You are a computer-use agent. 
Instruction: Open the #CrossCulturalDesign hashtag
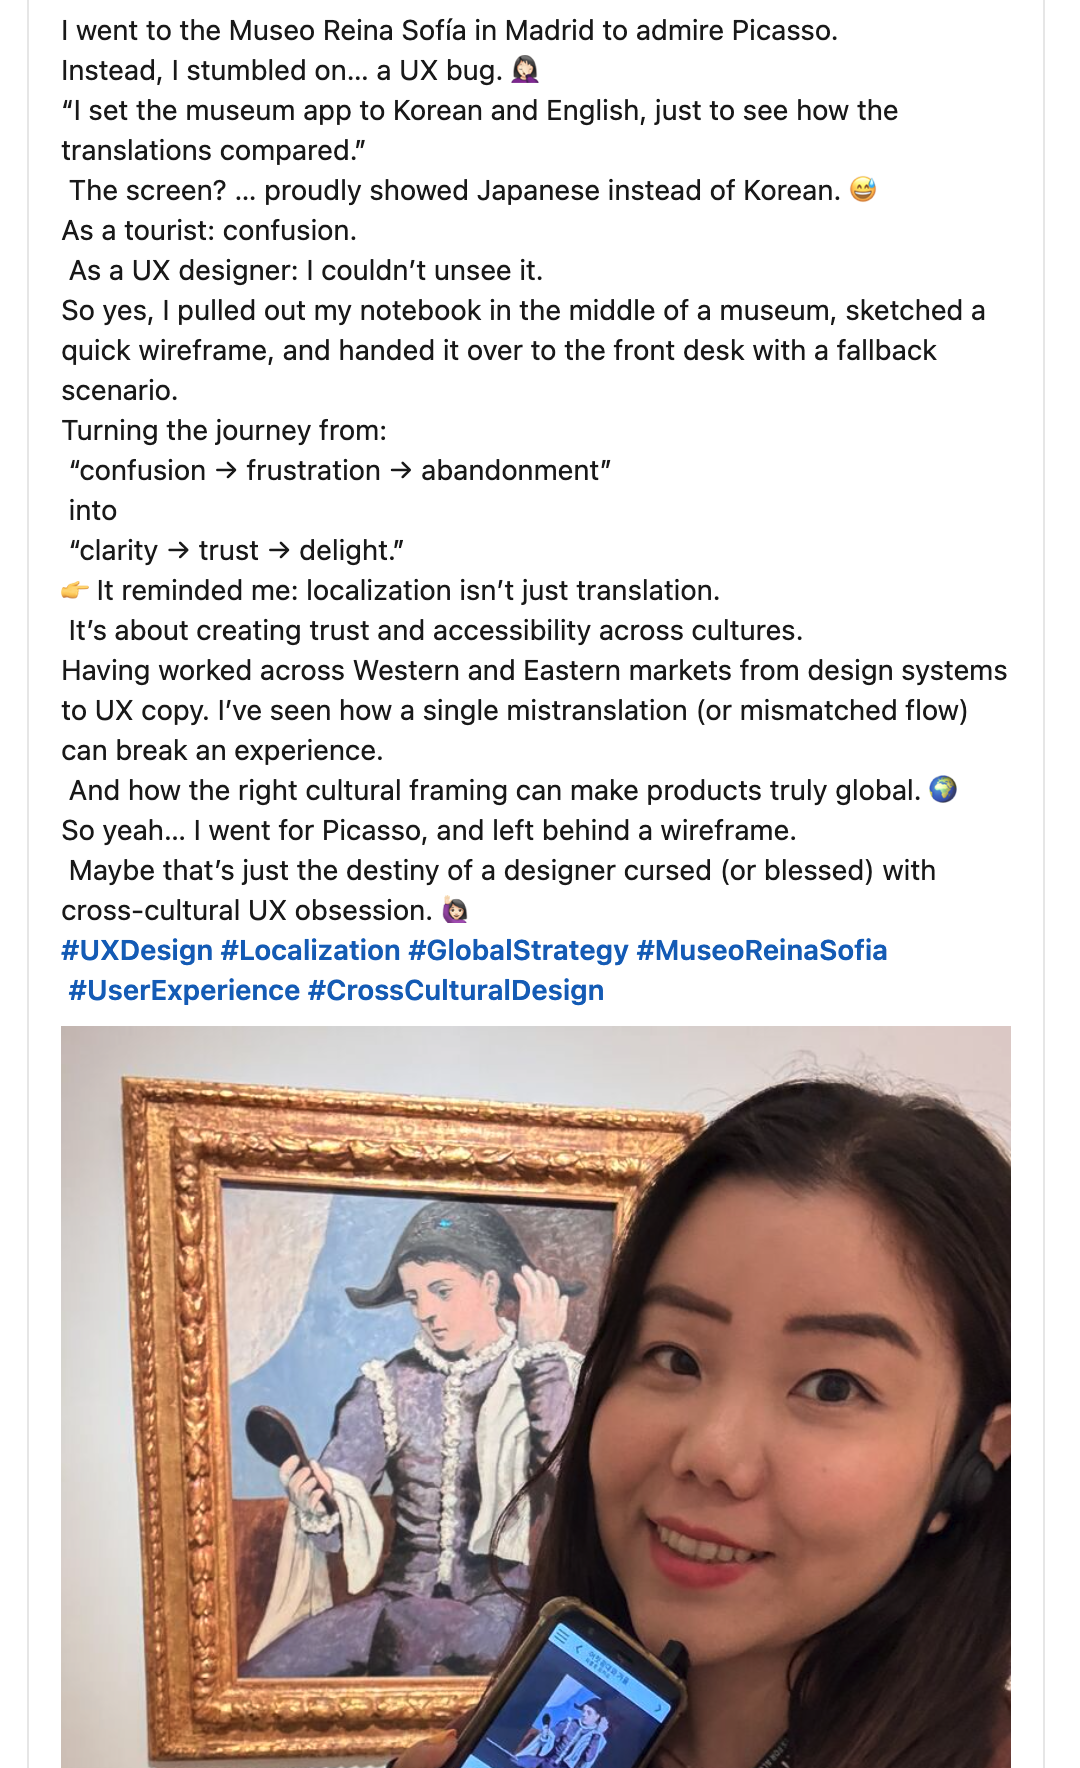tap(456, 990)
